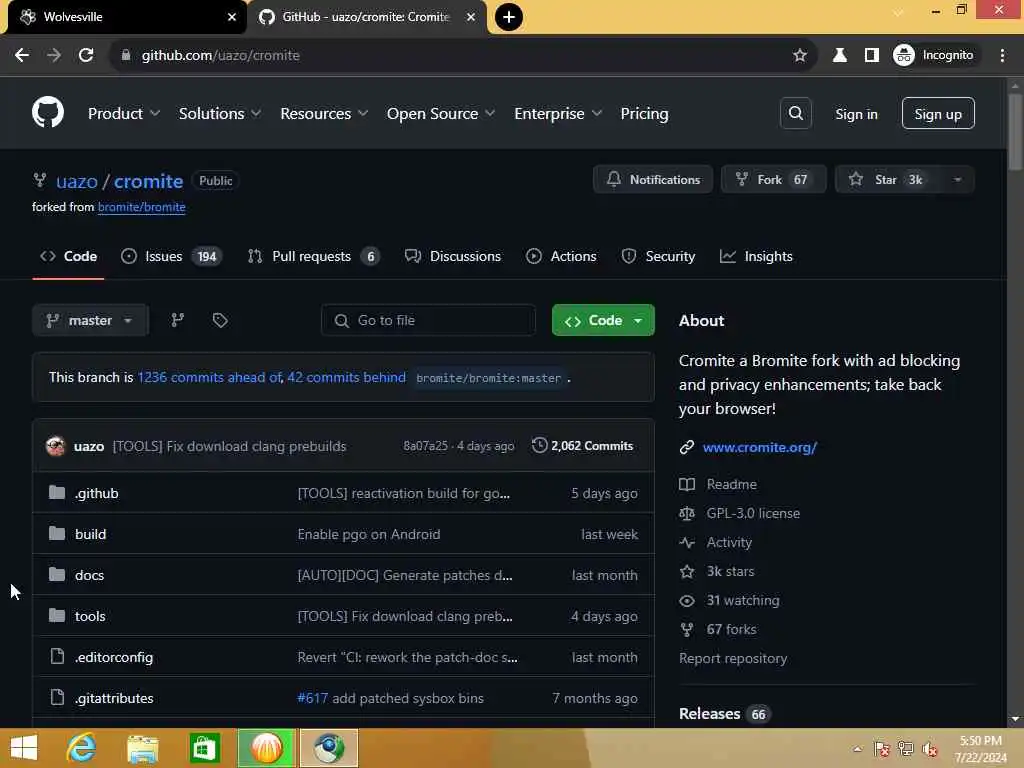Open the Security tab

coord(658,256)
